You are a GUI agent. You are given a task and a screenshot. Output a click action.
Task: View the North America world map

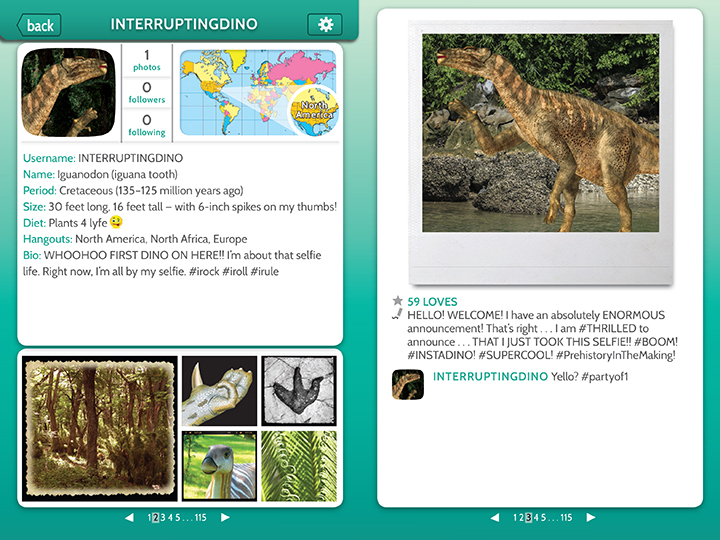tap(259, 93)
